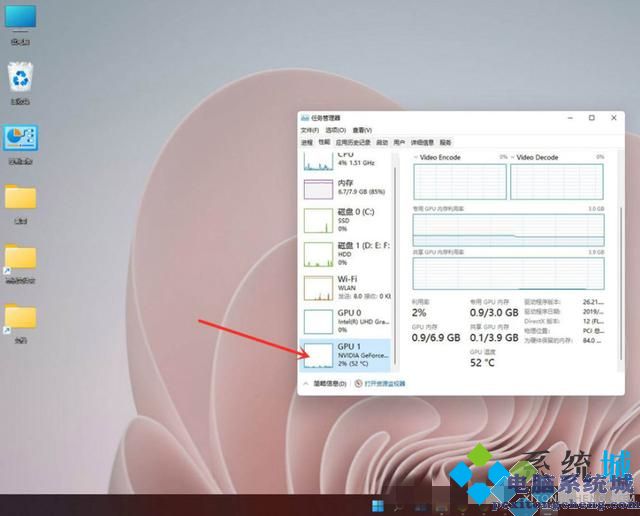Select 磁盘 0 (C:) SSD in the sidebar
Image resolution: width=640 pixels, height=516 pixels.
coord(345,220)
